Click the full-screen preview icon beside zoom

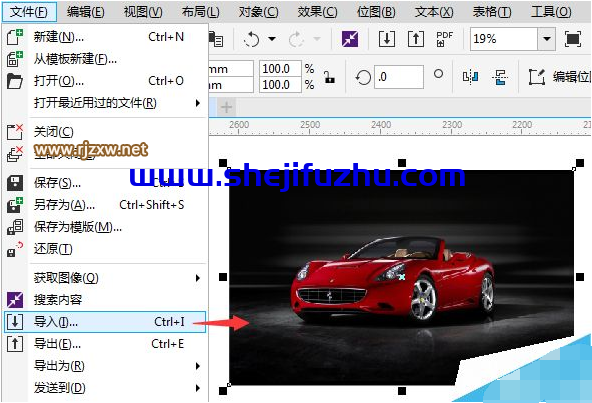pos(573,39)
